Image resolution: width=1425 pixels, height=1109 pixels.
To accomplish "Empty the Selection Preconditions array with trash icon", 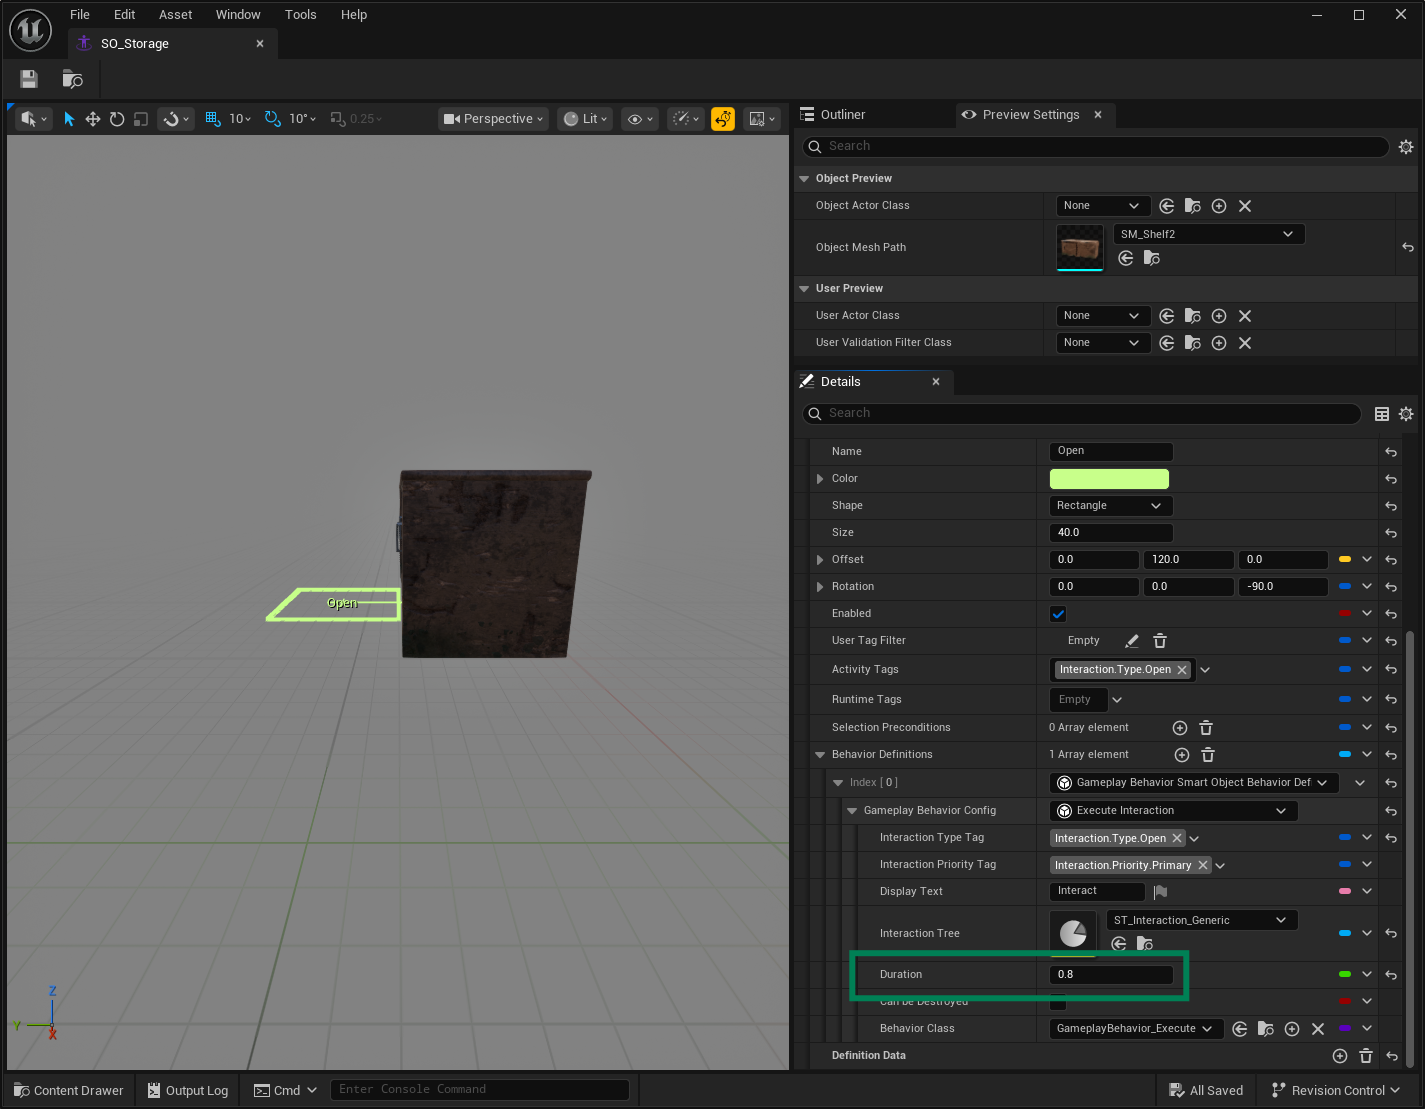I will [1206, 728].
